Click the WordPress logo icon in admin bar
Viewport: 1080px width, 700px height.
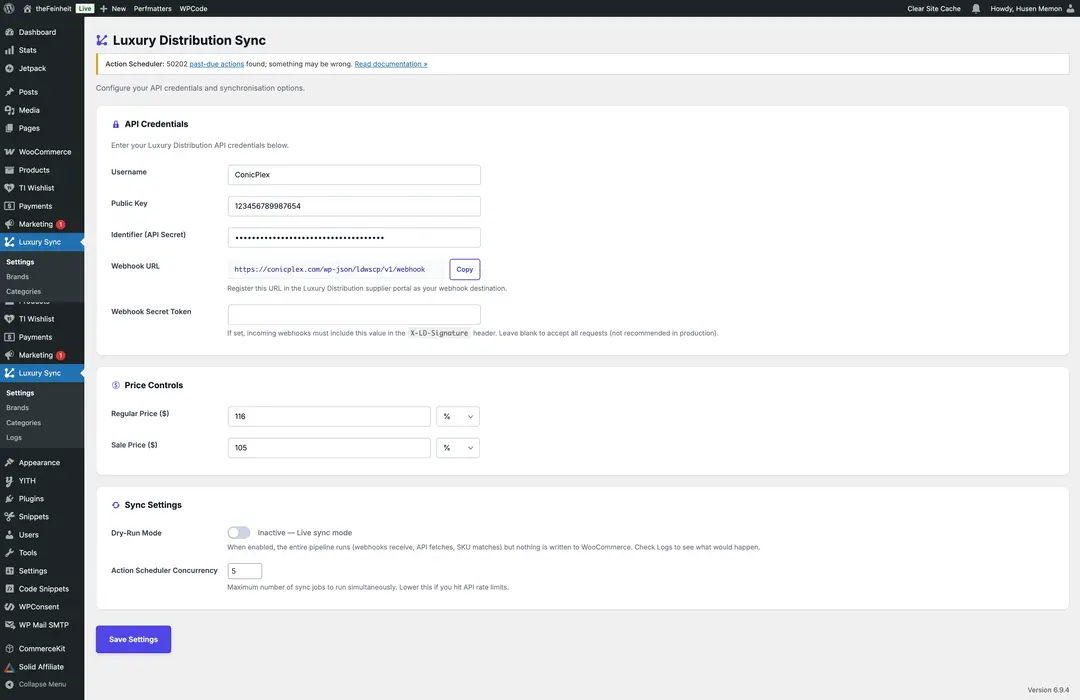(9, 8)
